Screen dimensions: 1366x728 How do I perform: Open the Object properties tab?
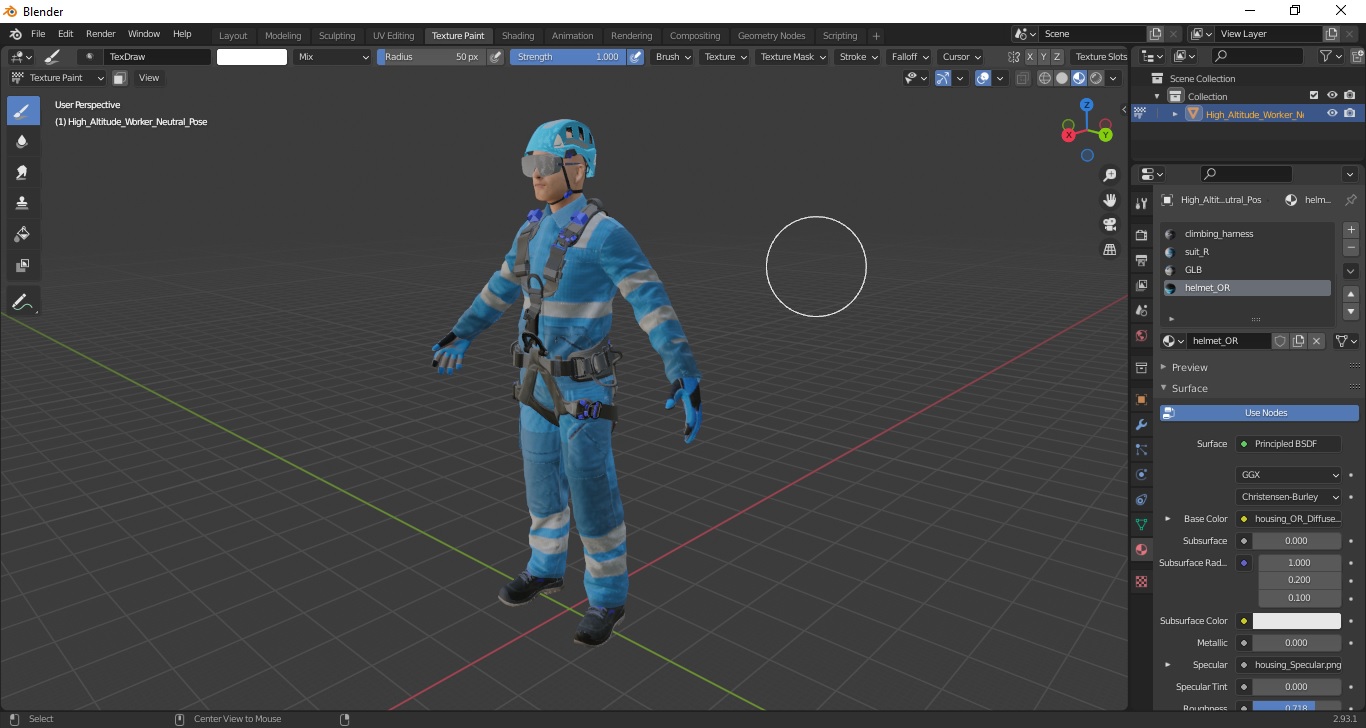click(1141, 399)
